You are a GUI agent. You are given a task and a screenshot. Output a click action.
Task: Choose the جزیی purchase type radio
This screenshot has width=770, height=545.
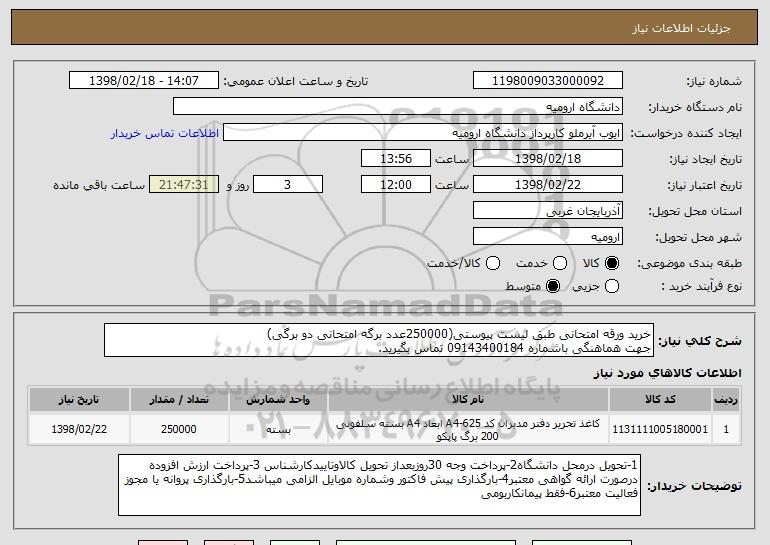pyautogui.click(x=611, y=286)
